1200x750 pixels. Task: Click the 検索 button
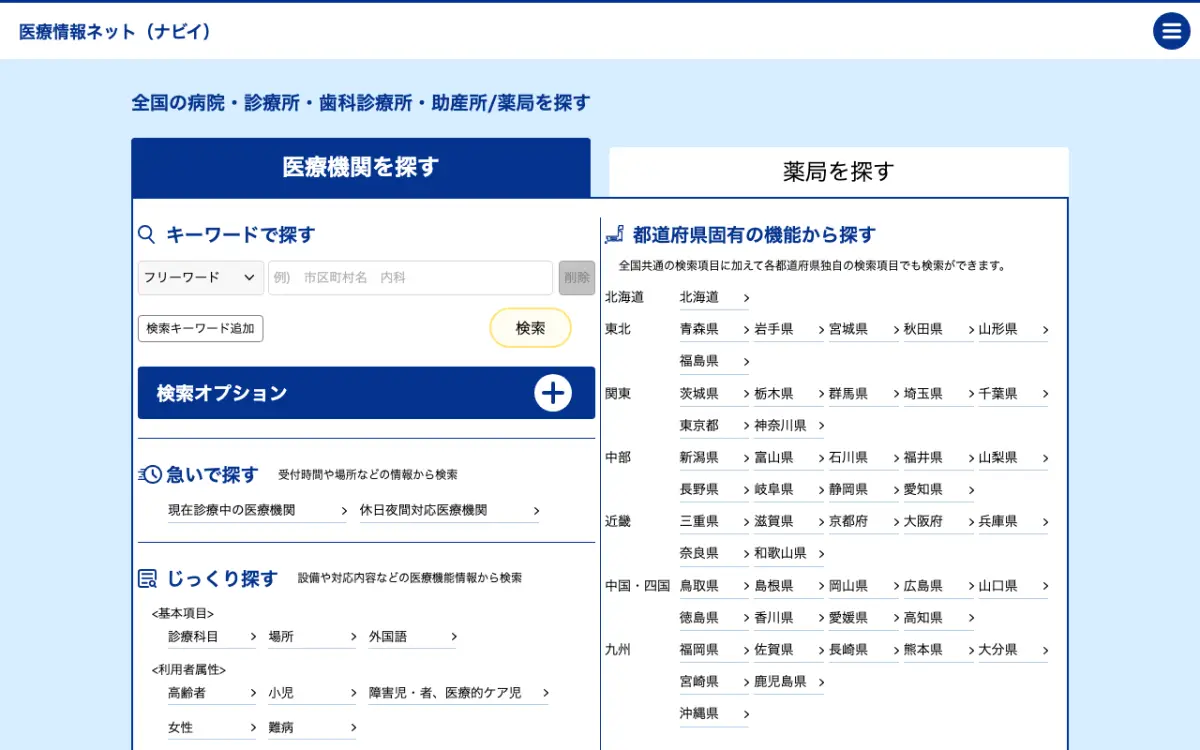[530, 328]
